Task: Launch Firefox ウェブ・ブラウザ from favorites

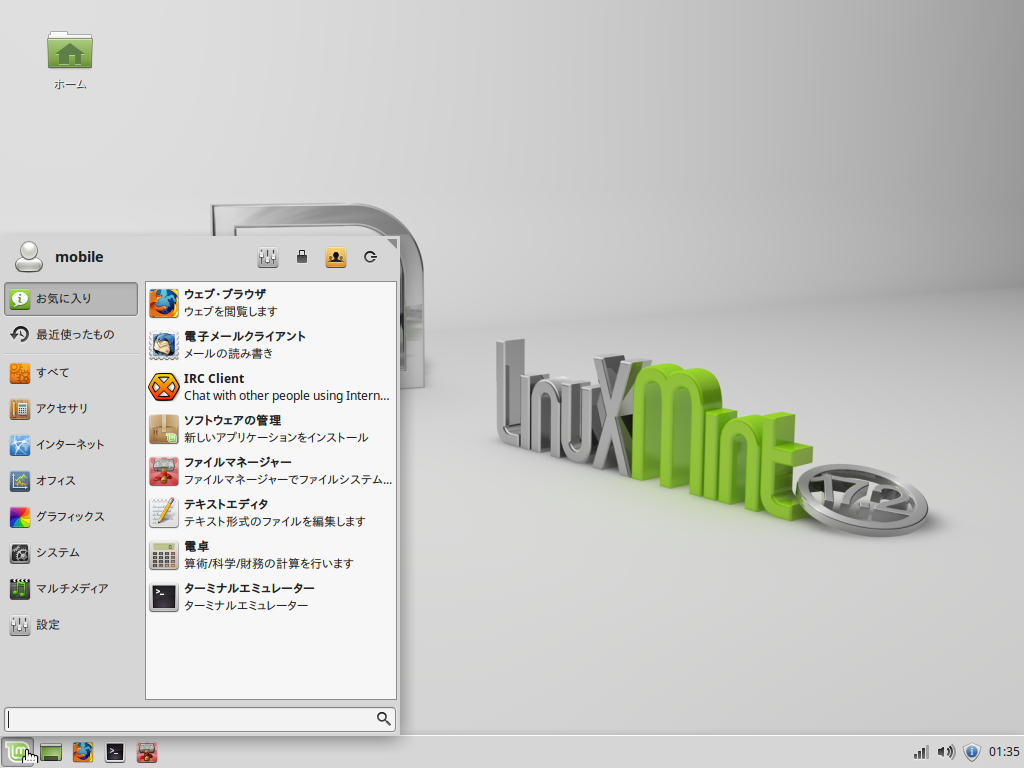Action: point(271,303)
